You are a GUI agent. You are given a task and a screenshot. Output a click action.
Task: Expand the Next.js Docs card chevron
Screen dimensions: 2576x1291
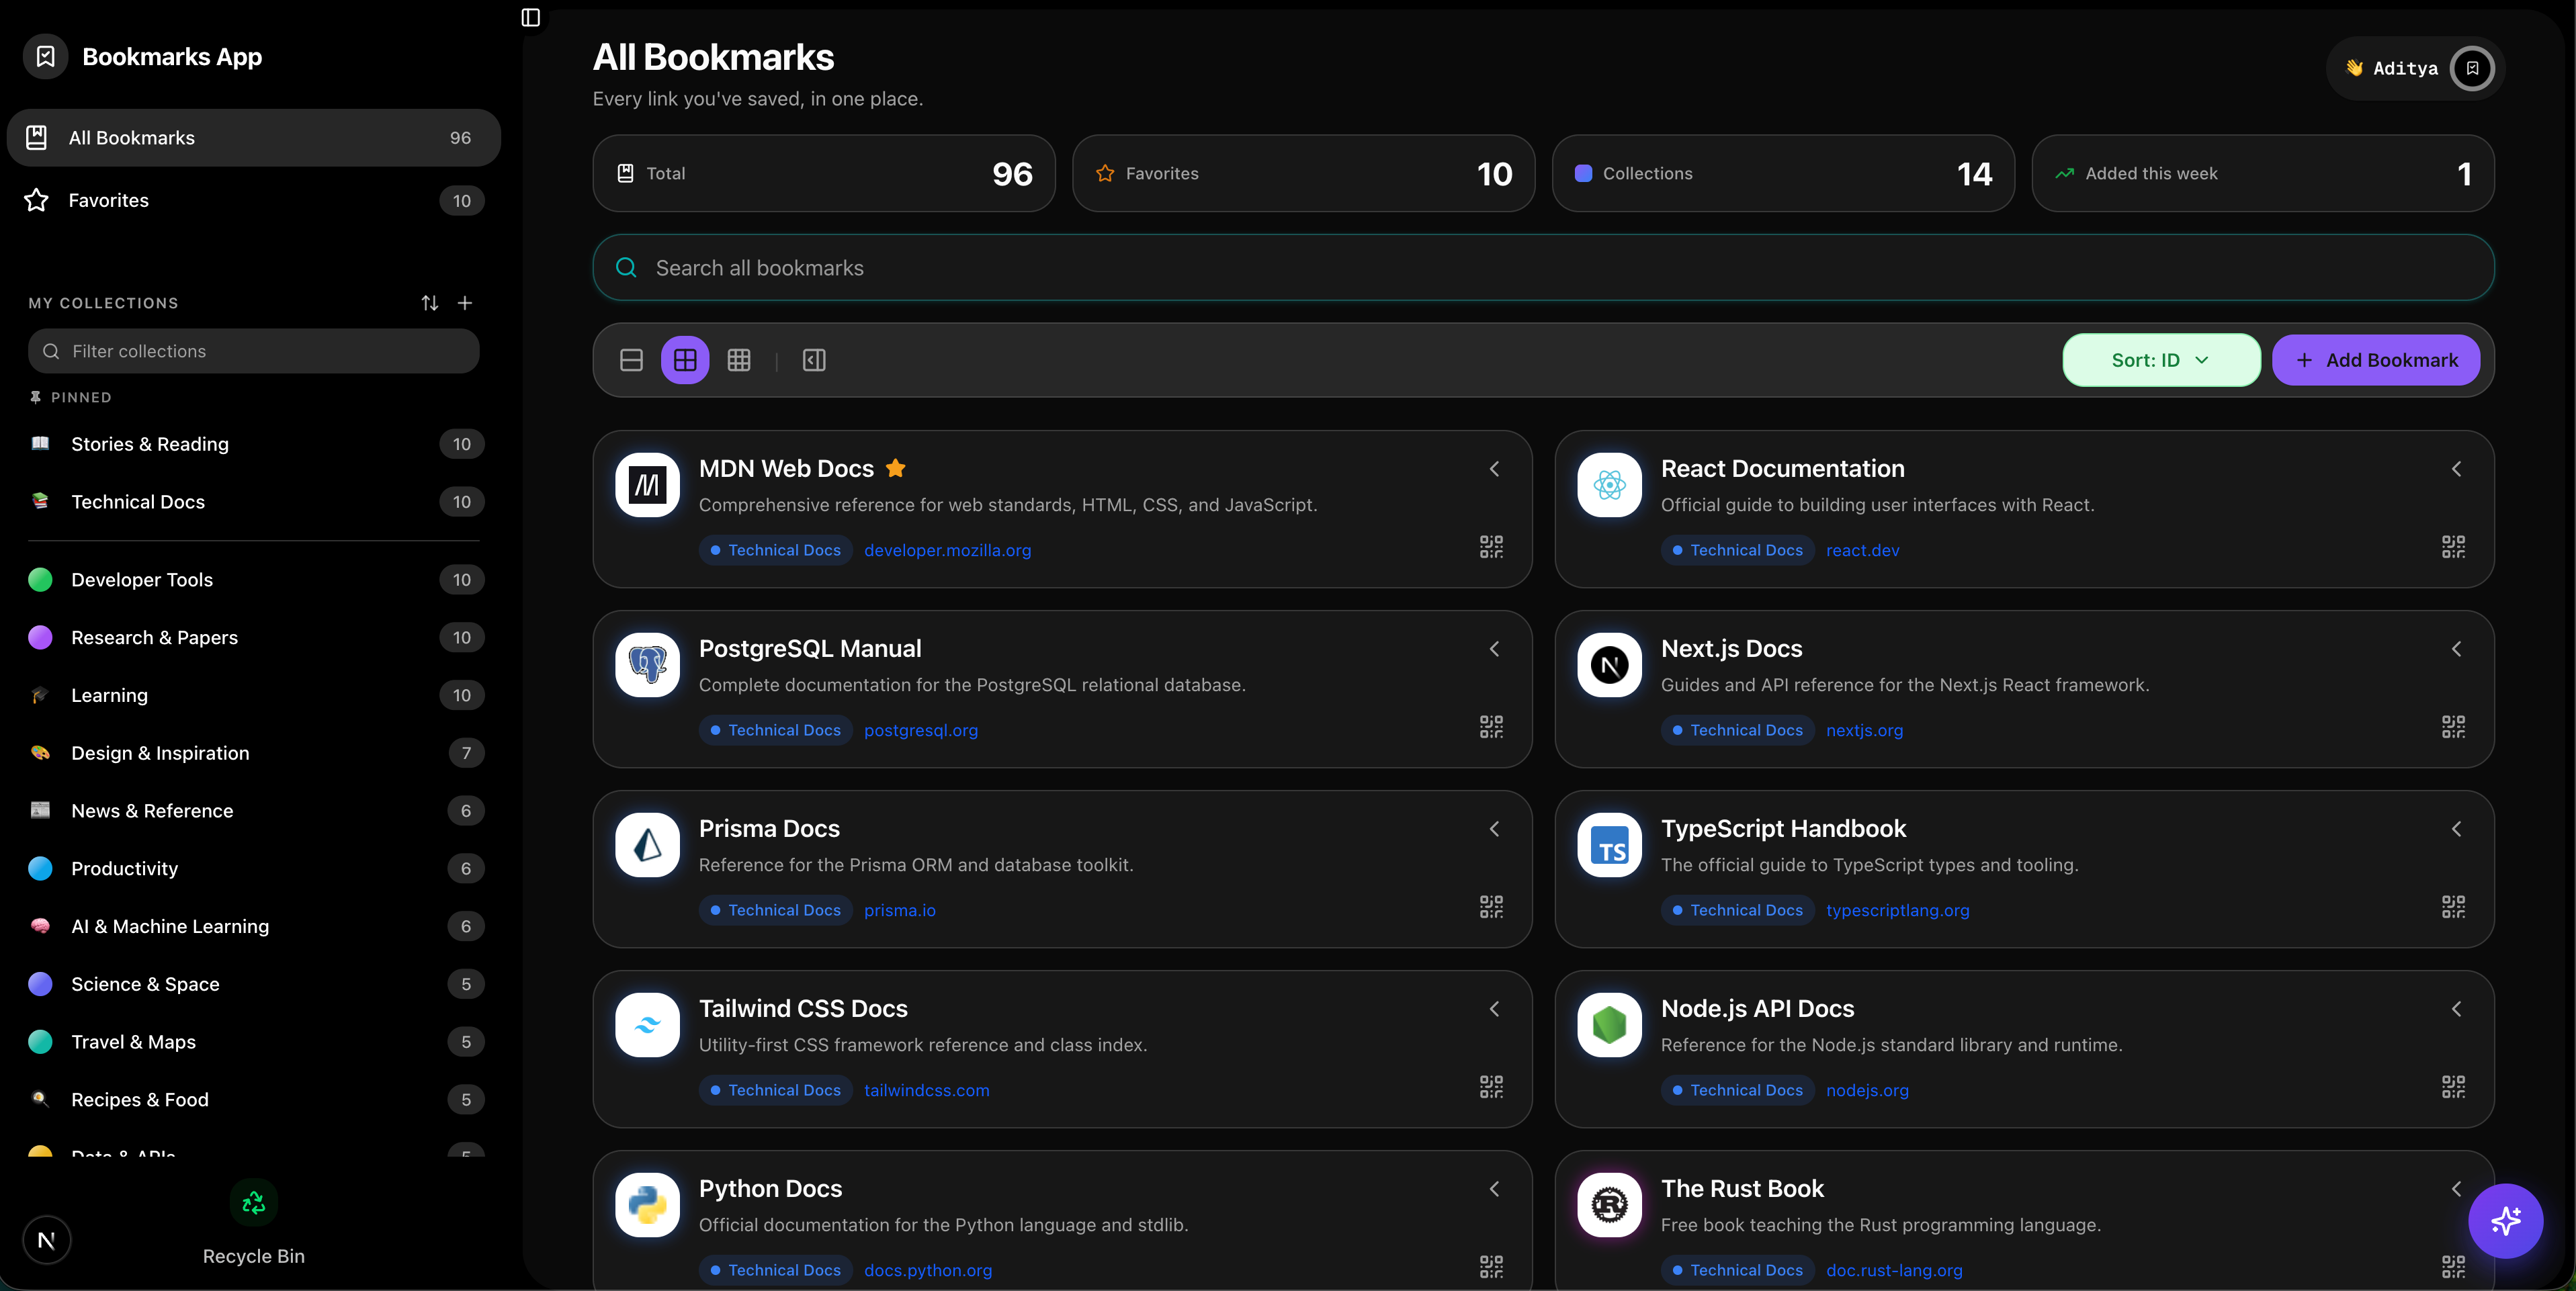[x=2456, y=649]
